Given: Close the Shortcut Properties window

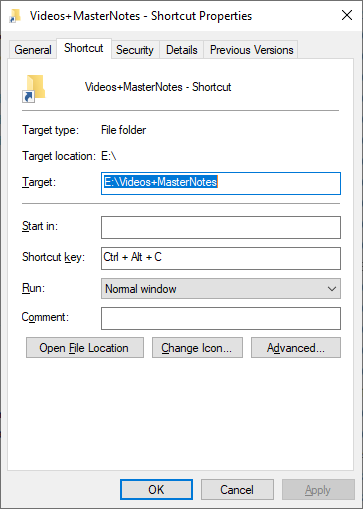Looking at the screenshot, I should click(x=347, y=15).
